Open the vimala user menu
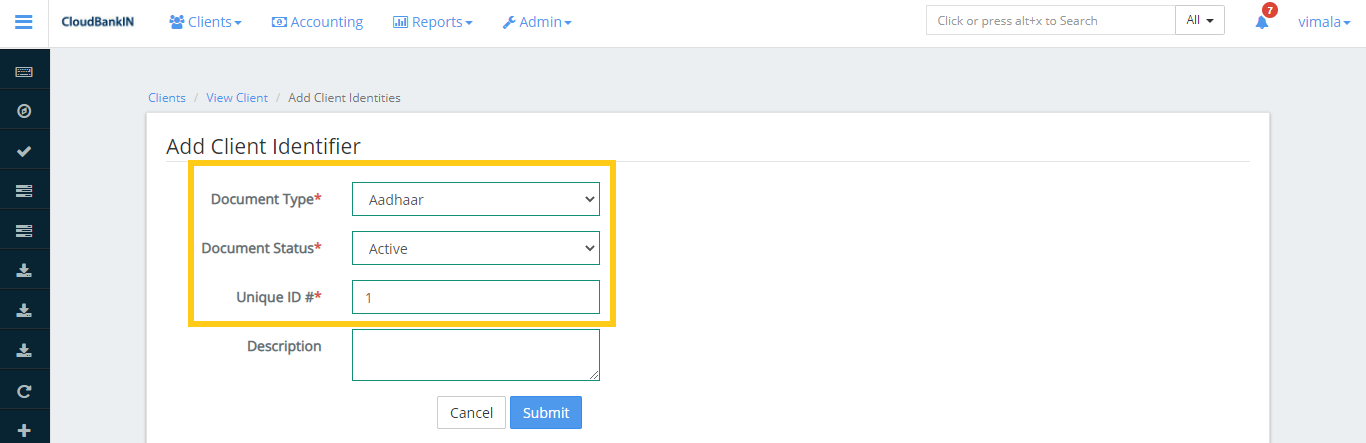 coord(1322,22)
